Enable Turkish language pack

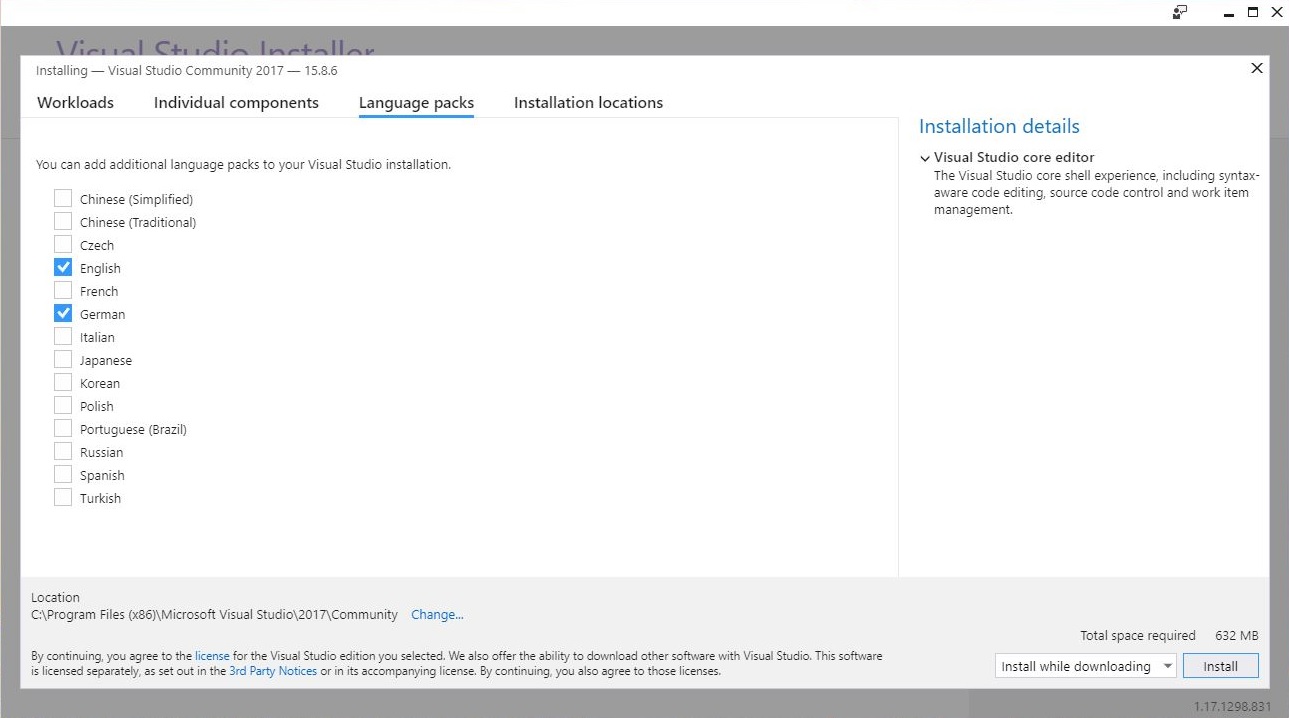63,497
